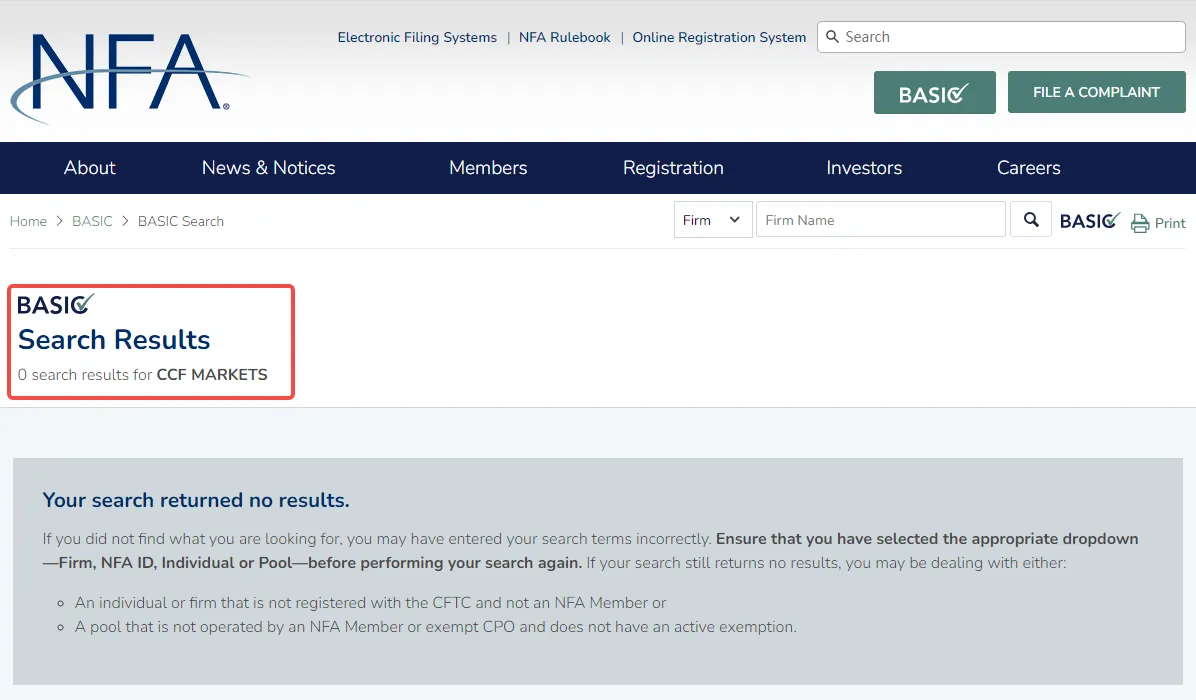This screenshot has height=700, width=1196.
Task: Click the File a Complaint button
Action: 1096,92
